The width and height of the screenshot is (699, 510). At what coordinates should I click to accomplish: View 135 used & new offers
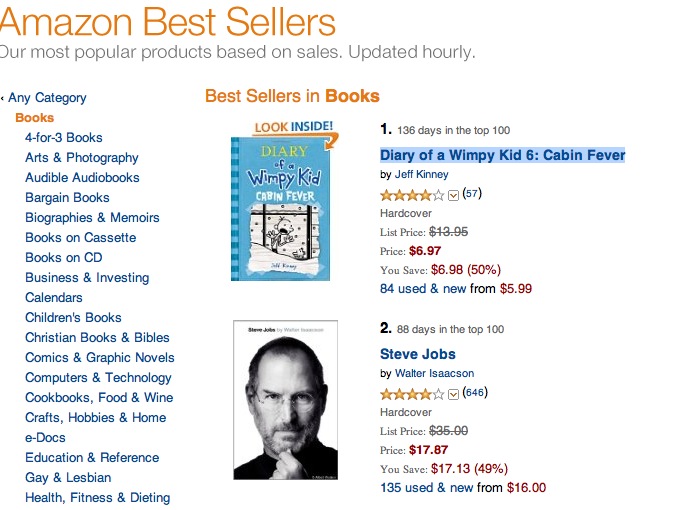(427, 488)
